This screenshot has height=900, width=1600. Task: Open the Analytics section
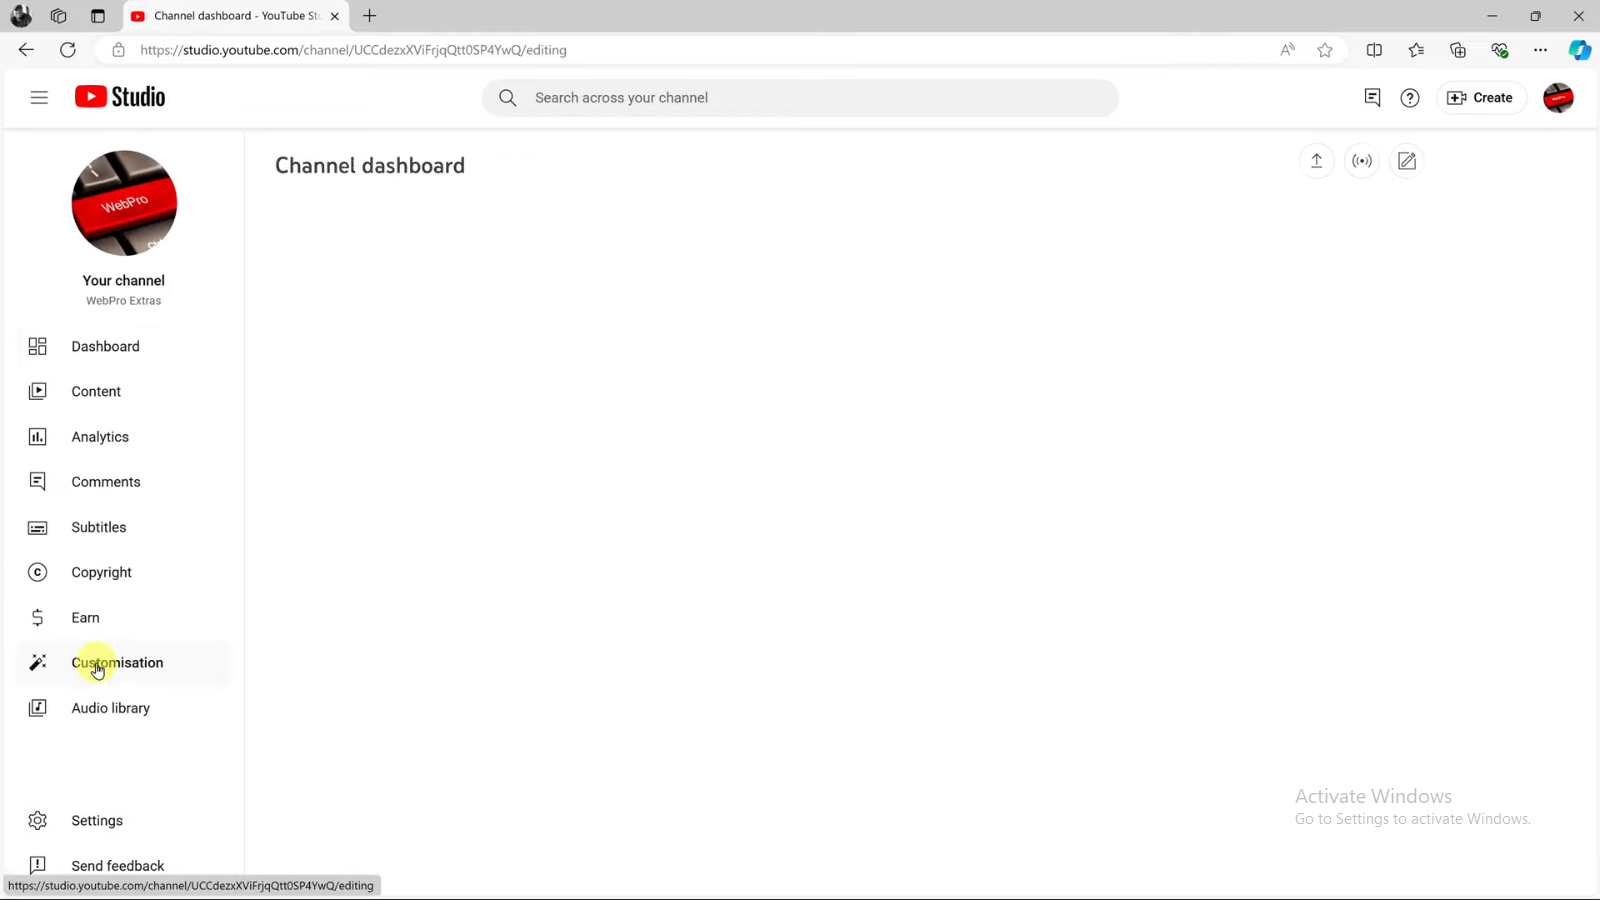coord(124,437)
